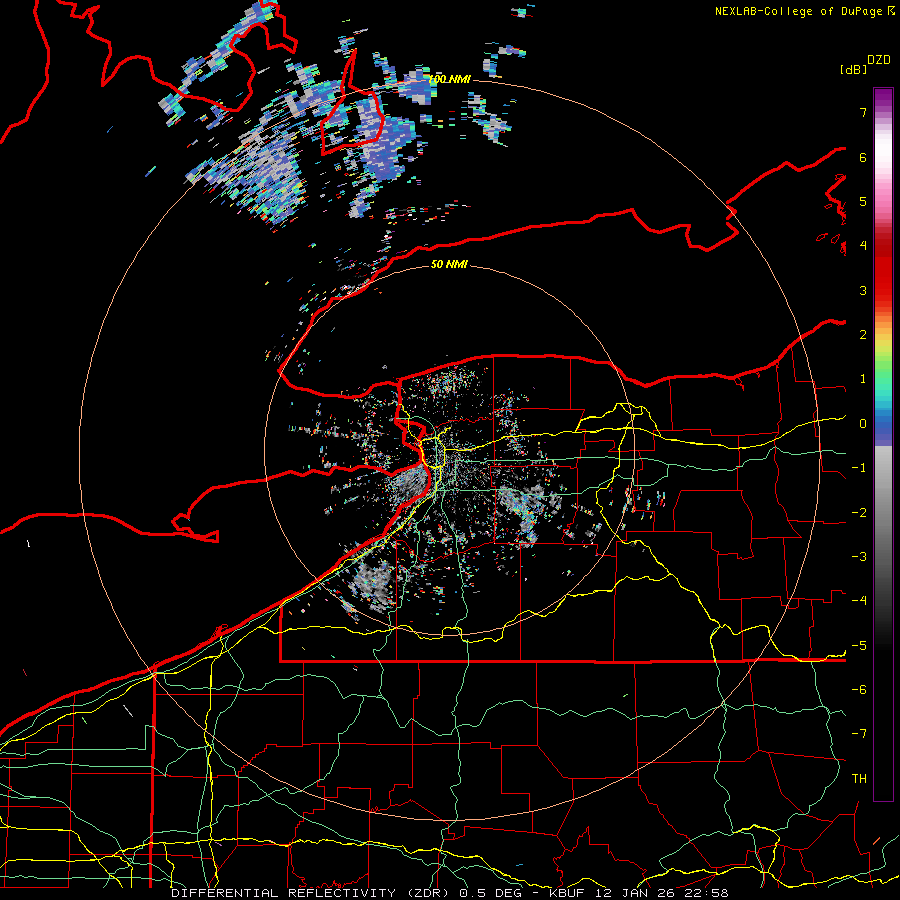
Task: Click the 50 NMI range ring label
Action: point(449,264)
